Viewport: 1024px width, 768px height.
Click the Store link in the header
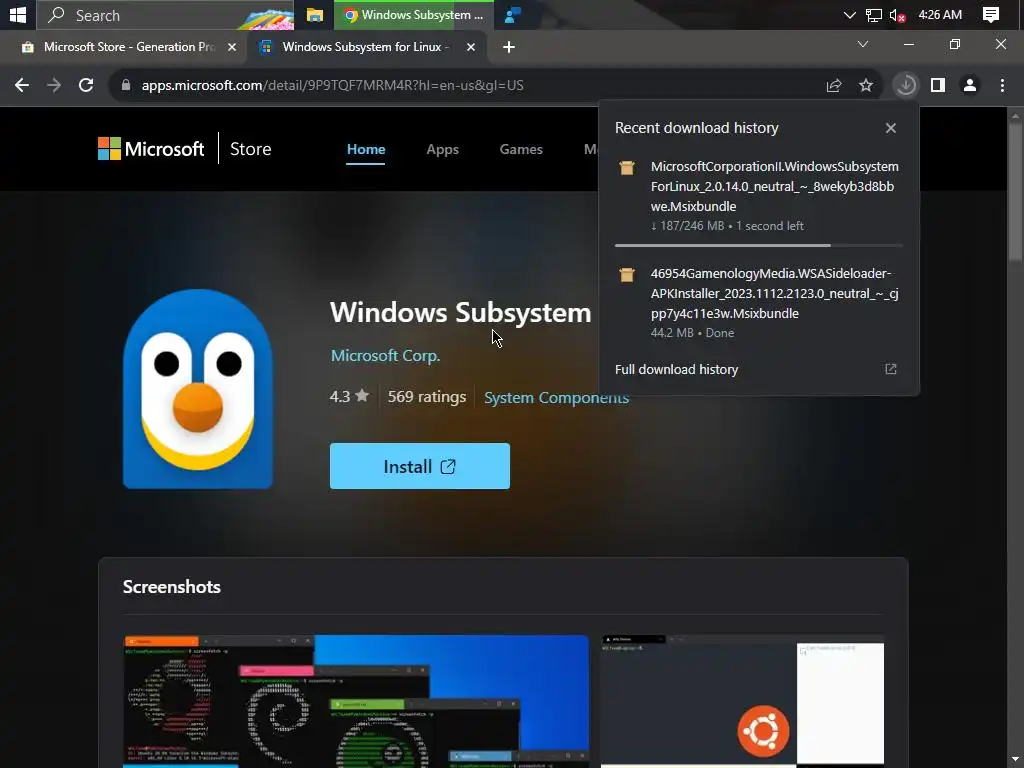click(x=251, y=149)
